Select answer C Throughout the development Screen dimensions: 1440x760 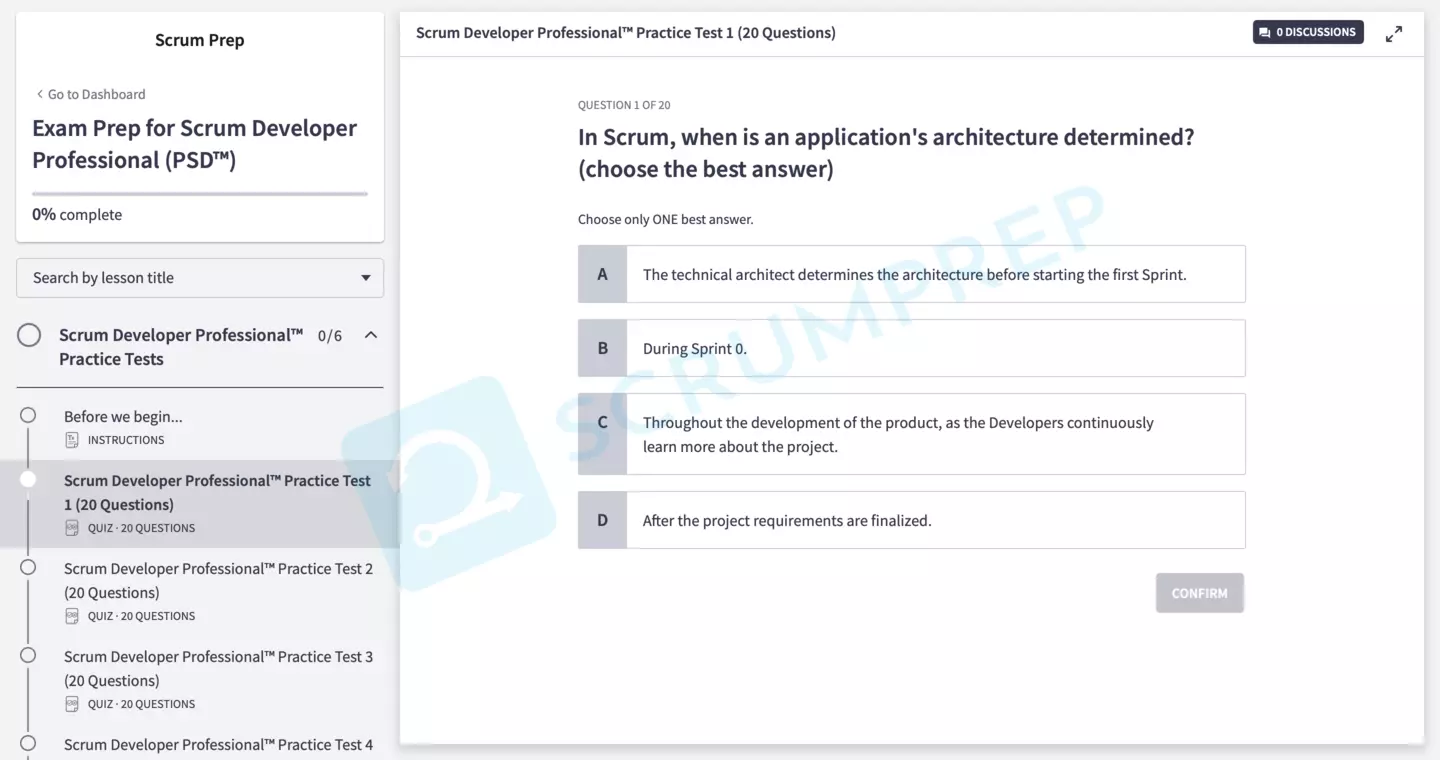[x=912, y=434]
